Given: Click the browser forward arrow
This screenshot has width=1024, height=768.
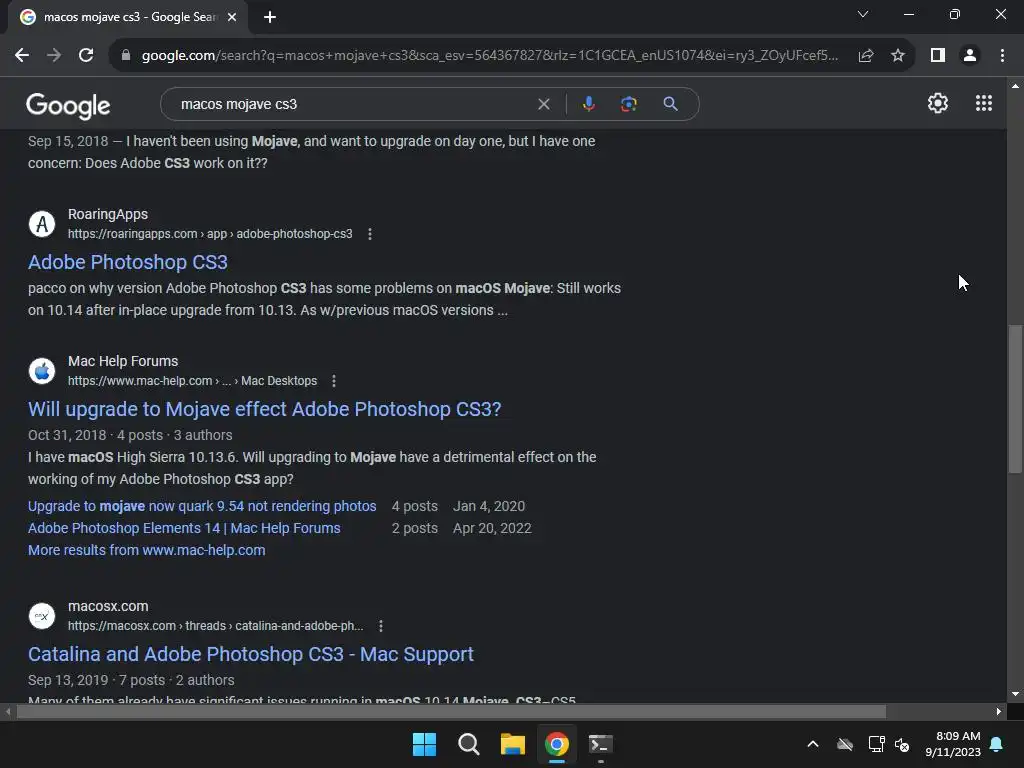Looking at the screenshot, I should point(54,56).
